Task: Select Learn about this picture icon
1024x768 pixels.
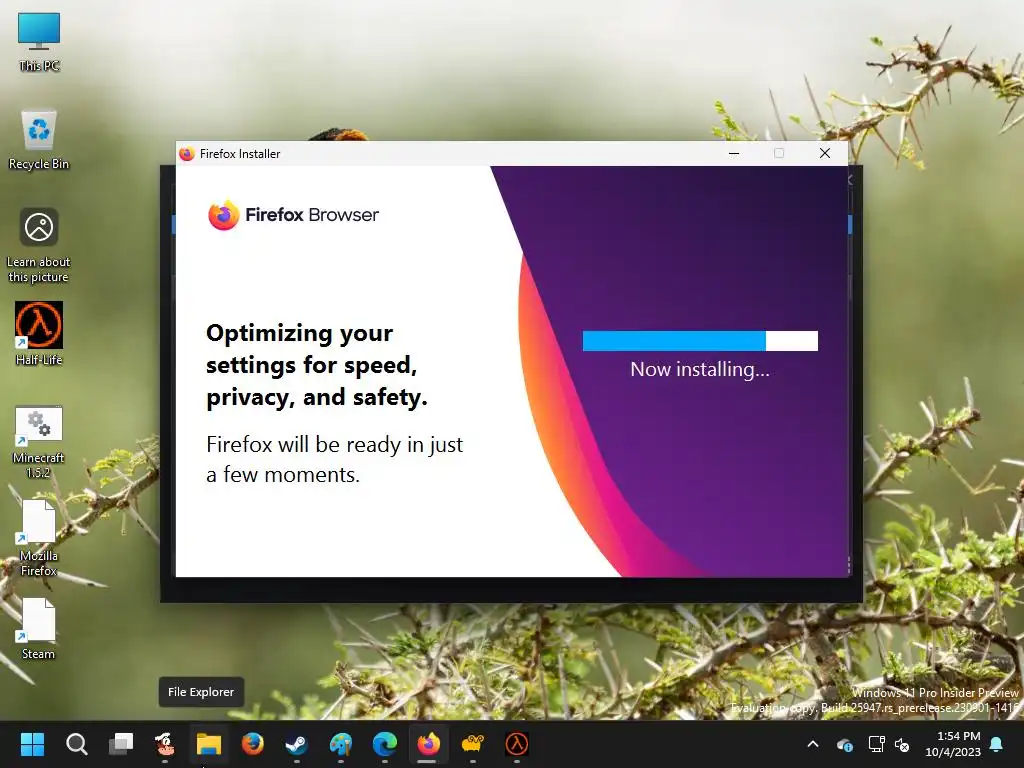Action: coord(39,245)
